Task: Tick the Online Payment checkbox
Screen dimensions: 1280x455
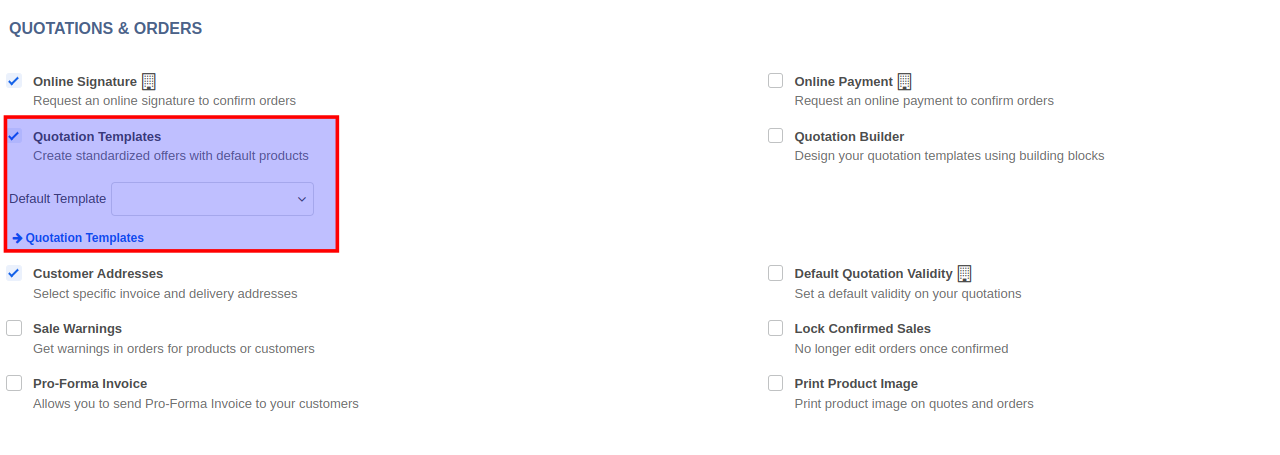Action: point(776,81)
